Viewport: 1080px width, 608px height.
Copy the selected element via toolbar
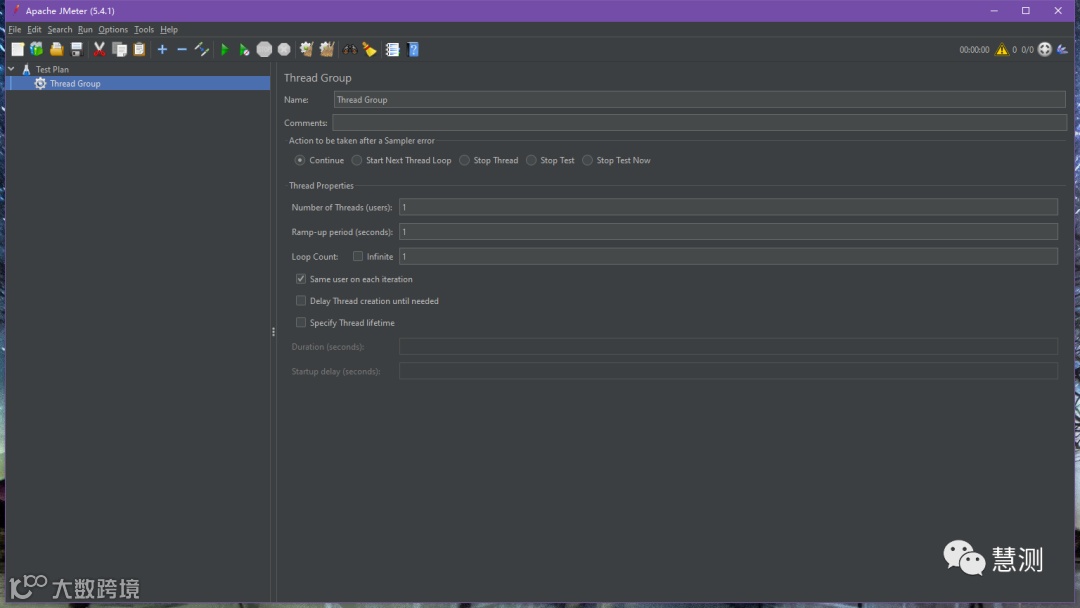[x=119, y=49]
